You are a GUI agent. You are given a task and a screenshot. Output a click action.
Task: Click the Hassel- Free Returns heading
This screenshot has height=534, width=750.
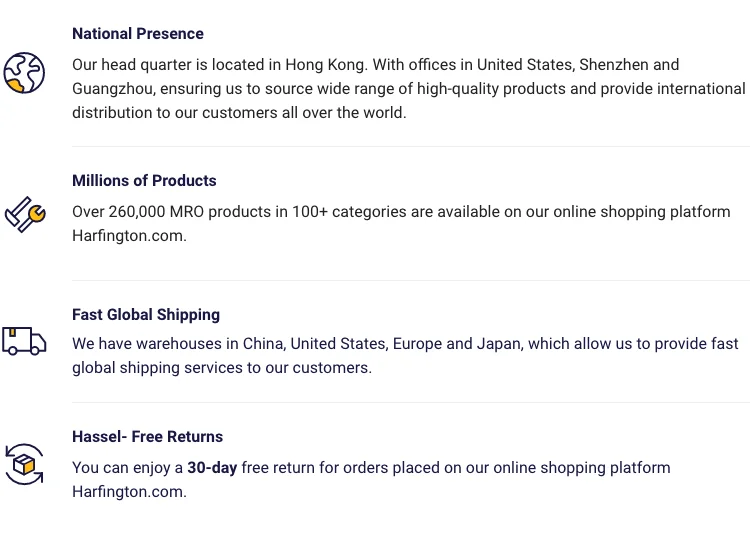tap(147, 437)
